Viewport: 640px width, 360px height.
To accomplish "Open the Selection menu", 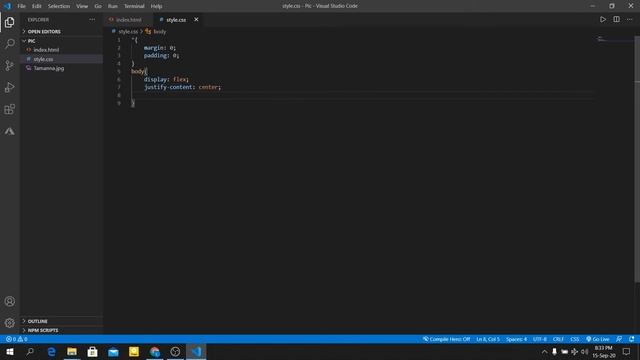I will (x=59, y=6).
